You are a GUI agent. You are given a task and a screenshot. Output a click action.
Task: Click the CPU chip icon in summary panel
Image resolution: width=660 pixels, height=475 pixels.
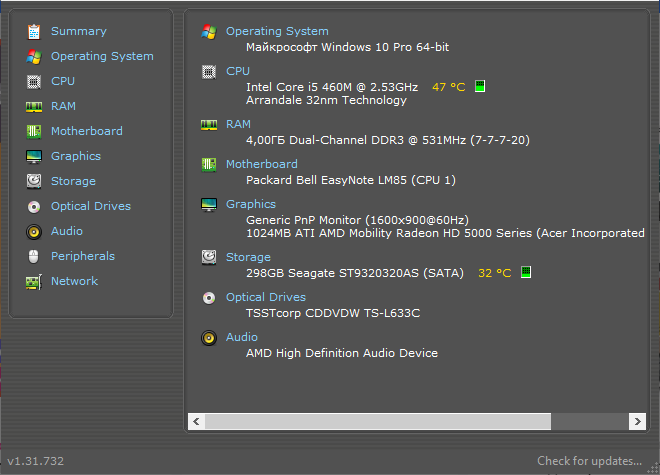(x=209, y=72)
